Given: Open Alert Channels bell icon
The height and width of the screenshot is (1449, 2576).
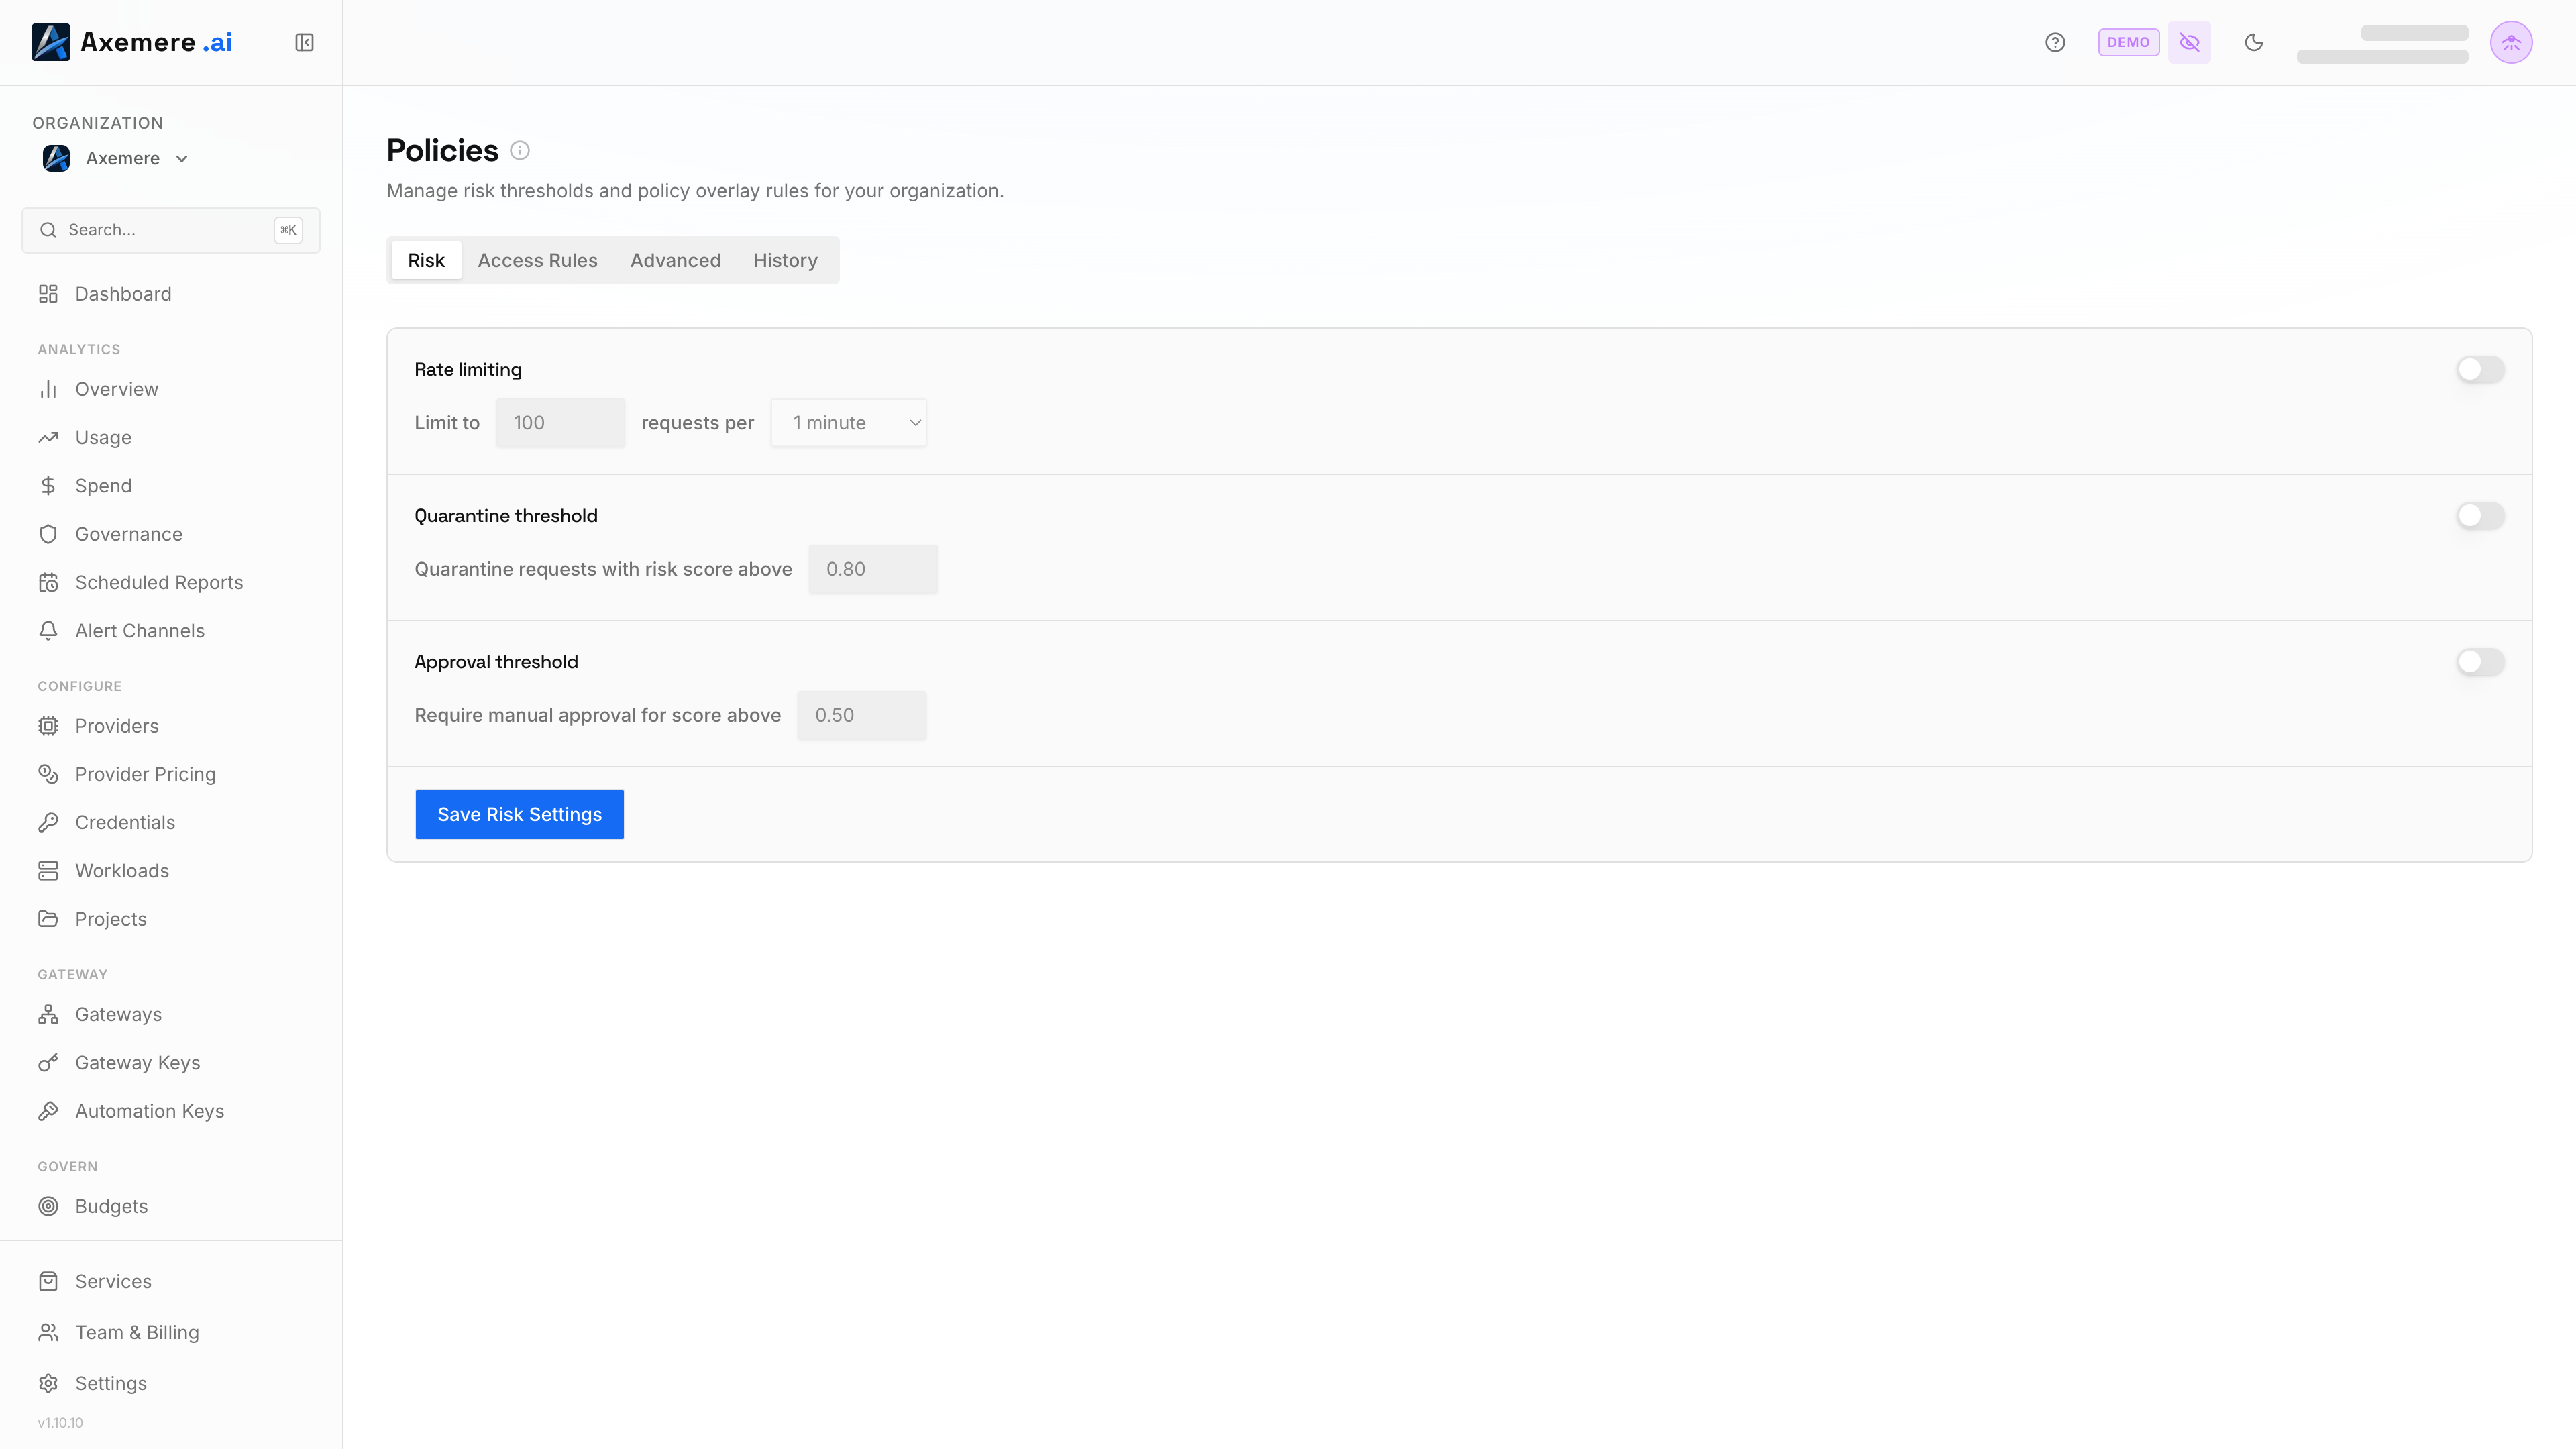Looking at the screenshot, I should click(48, 631).
